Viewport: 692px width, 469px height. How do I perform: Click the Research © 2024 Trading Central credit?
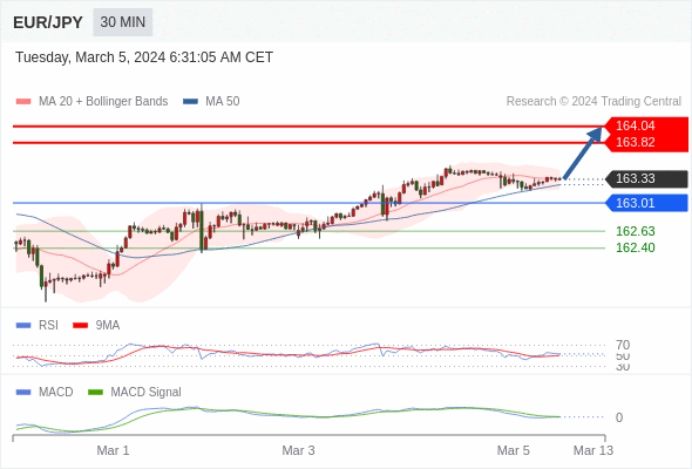pos(594,101)
